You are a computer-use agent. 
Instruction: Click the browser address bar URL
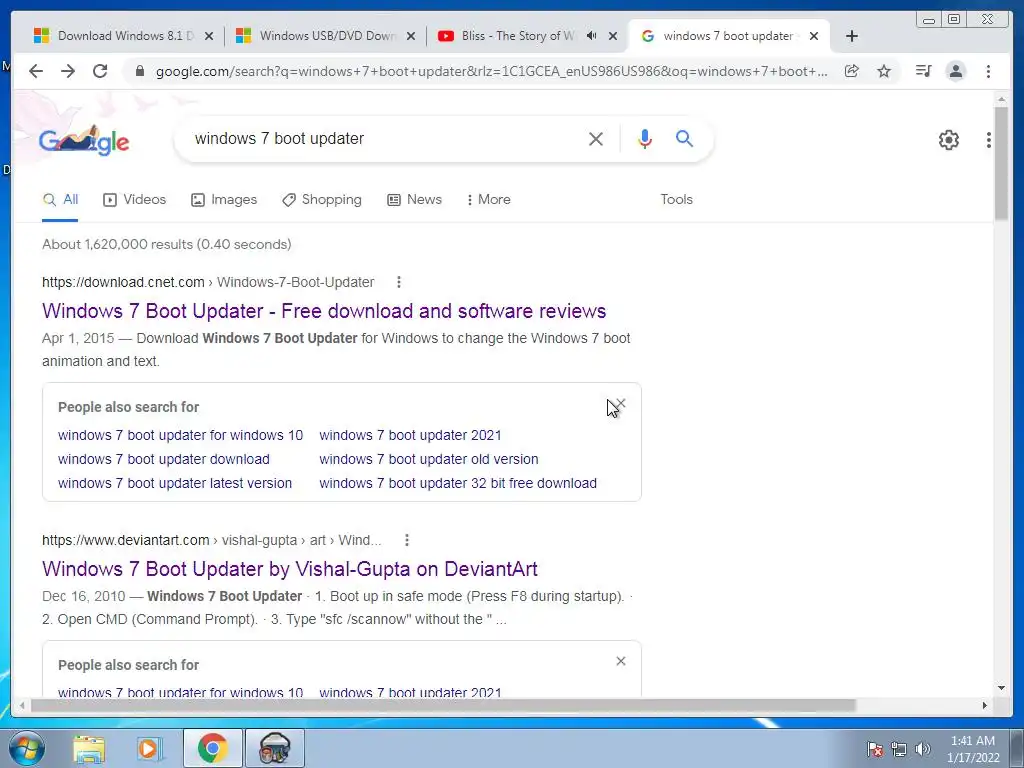click(x=491, y=71)
